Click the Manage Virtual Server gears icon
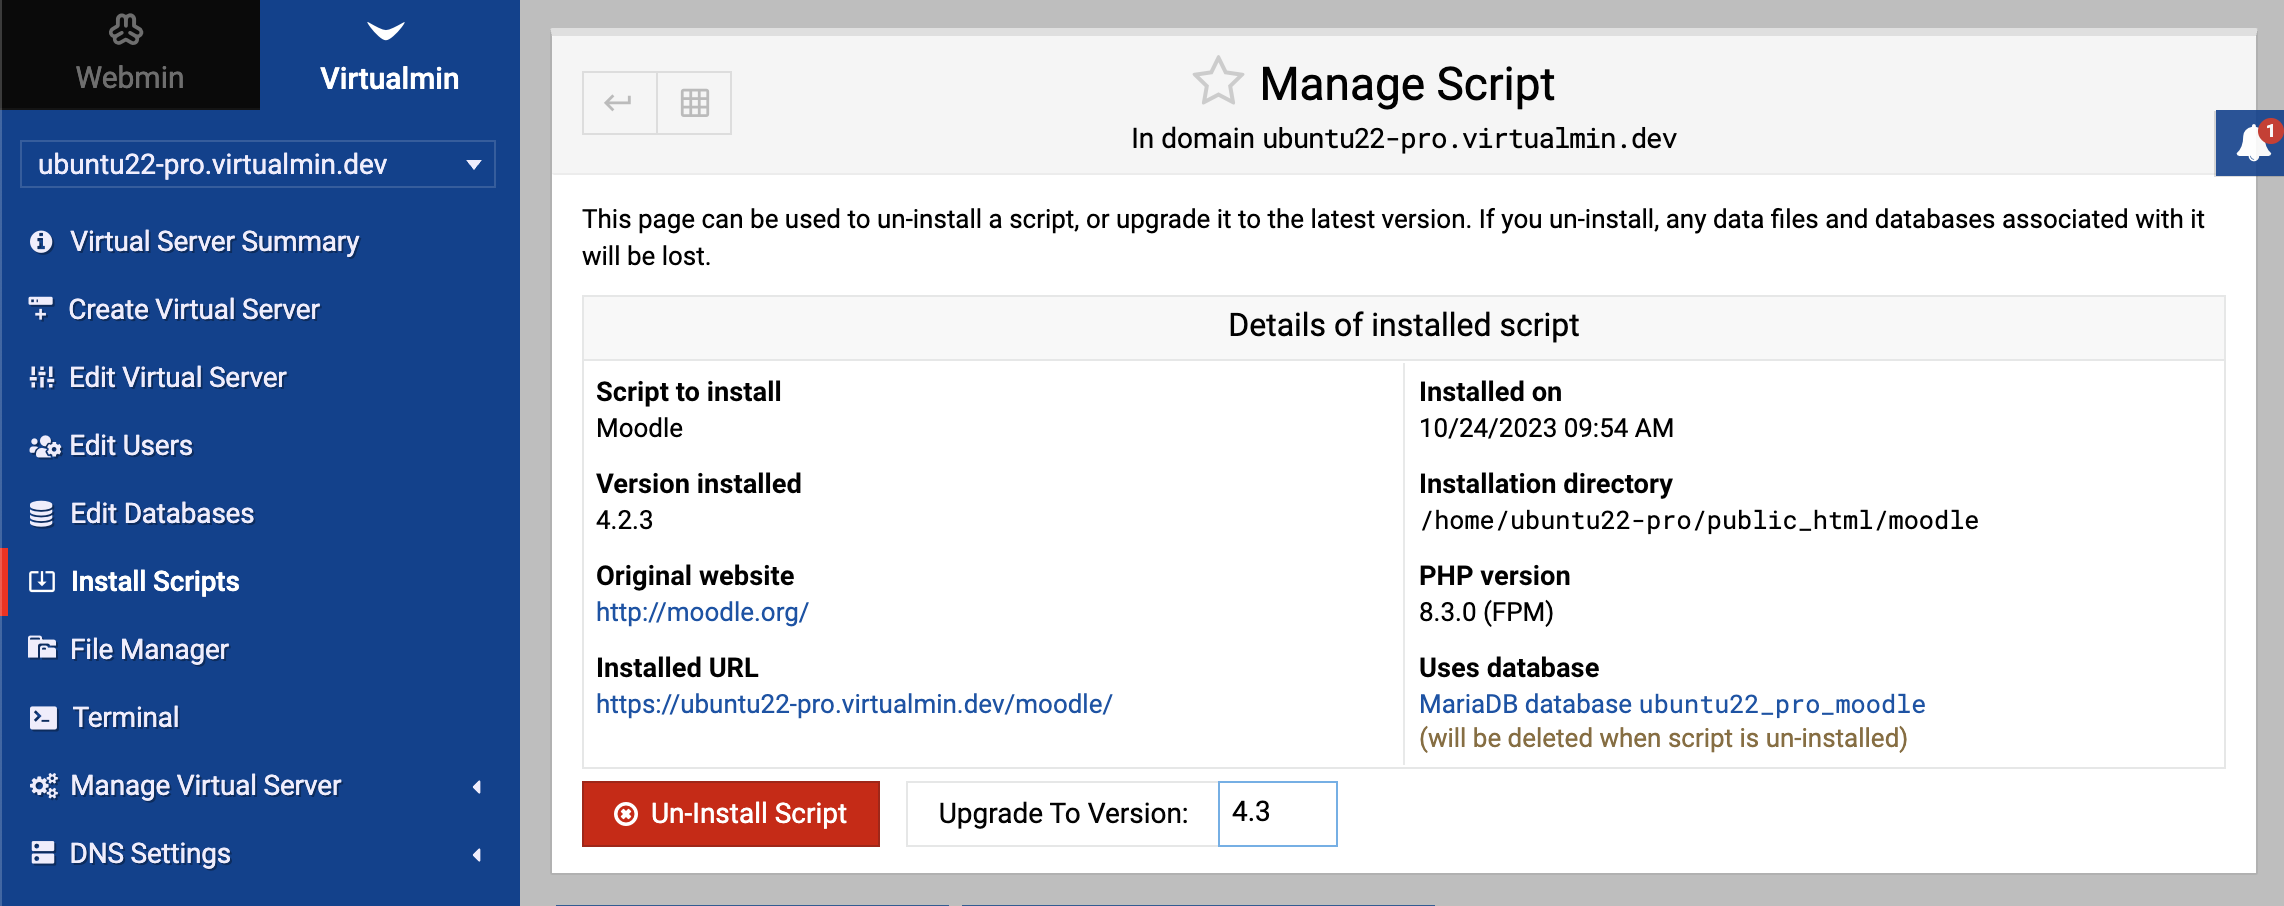The height and width of the screenshot is (906, 2284). point(44,786)
